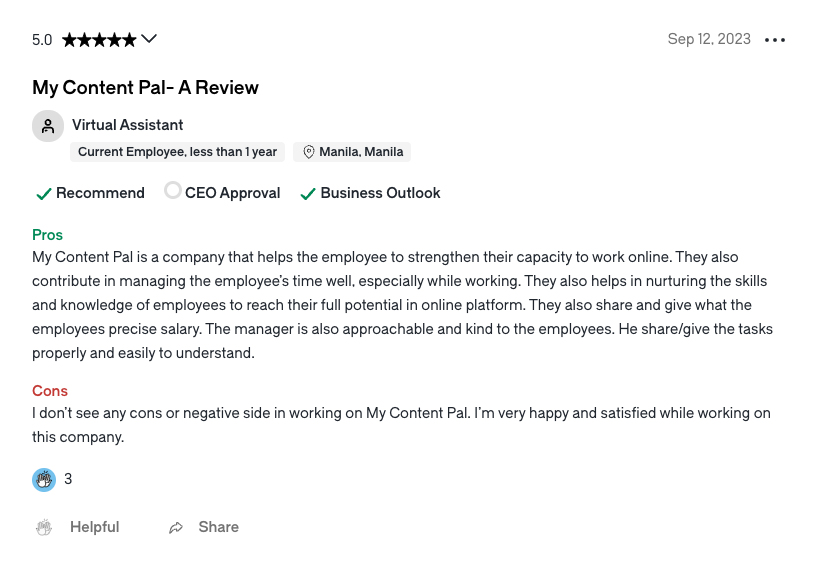This screenshot has width=822, height=570.
Task: Open the review title My Content Pal- A Review
Action: [x=145, y=88]
